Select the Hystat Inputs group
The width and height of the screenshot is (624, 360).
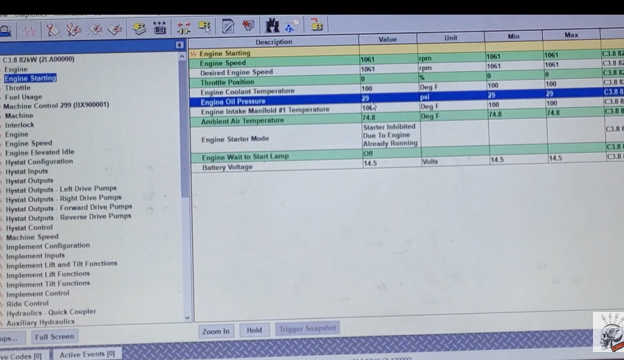(x=27, y=171)
